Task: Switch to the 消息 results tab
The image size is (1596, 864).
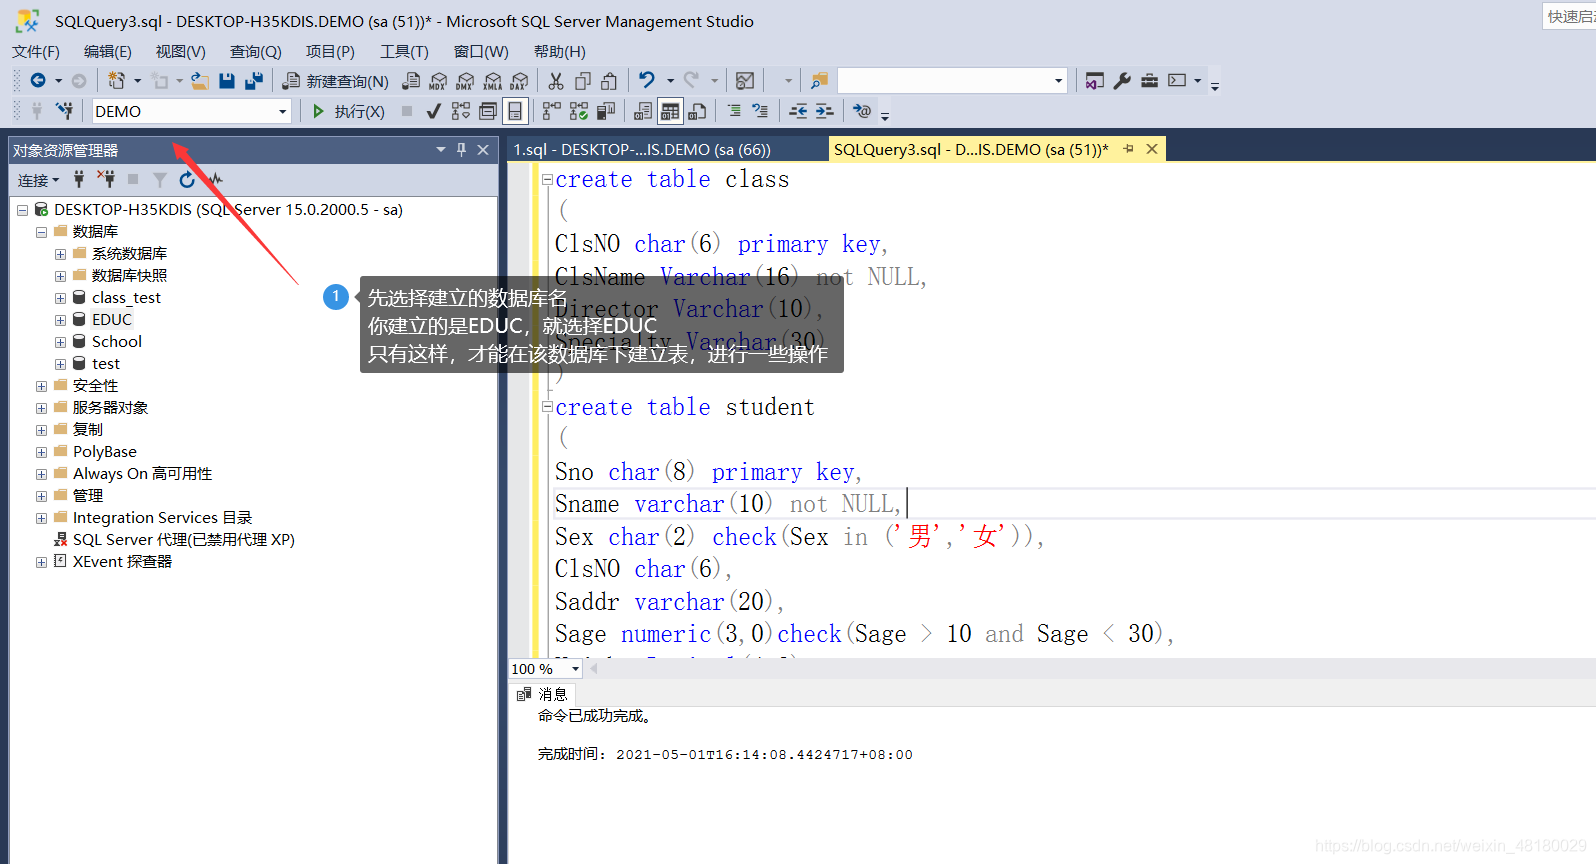Action: (543, 694)
